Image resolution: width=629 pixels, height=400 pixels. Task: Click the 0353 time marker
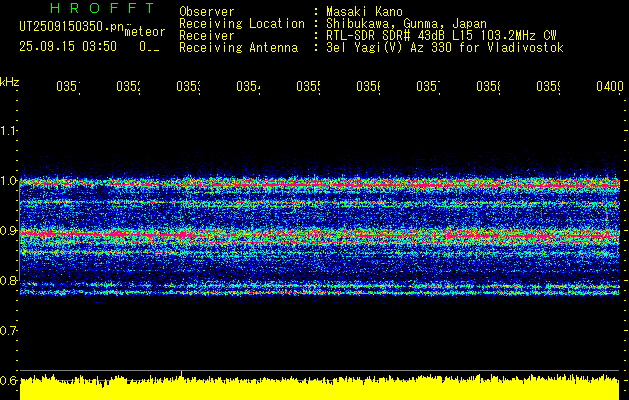[x=189, y=86]
